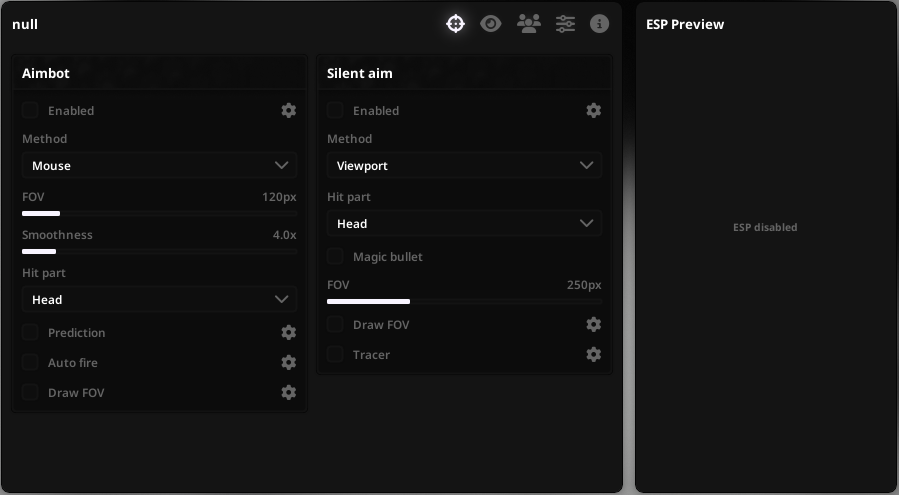Click the Magic bullet label
Viewport: 899px width, 495px height.
tap(388, 256)
